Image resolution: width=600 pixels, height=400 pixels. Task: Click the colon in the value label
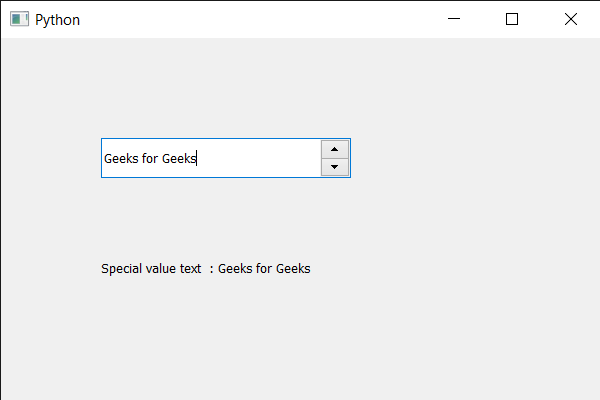[x=212, y=268]
